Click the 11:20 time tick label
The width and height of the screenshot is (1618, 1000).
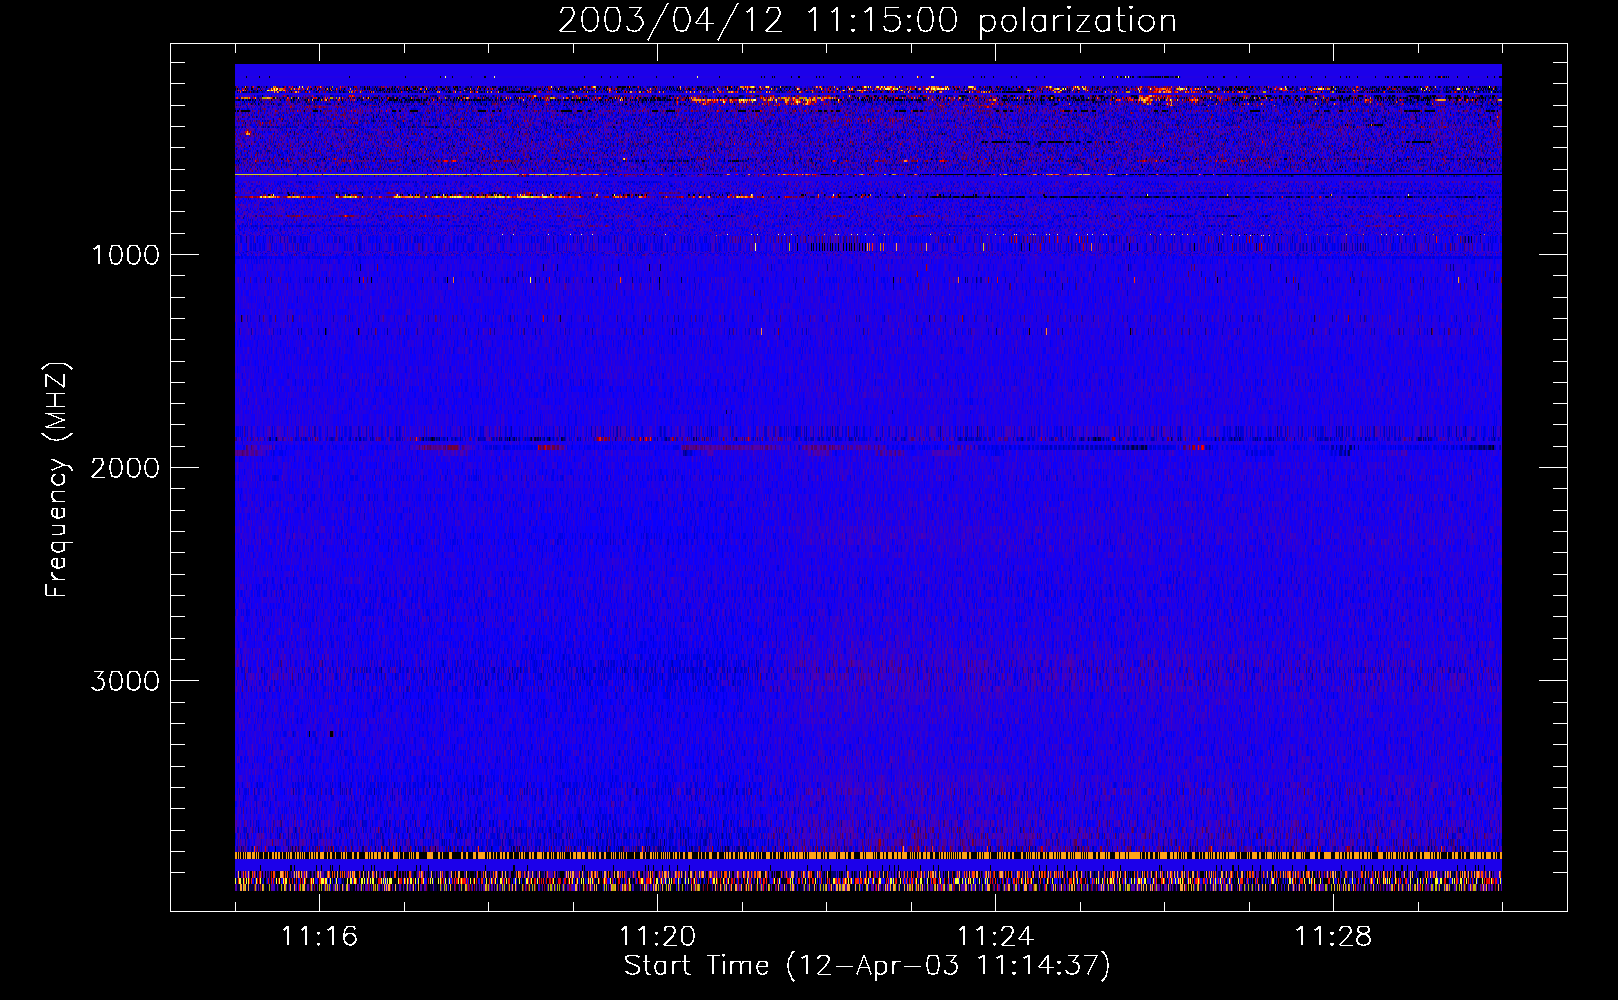pyautogui.click(x=657, y=936)
